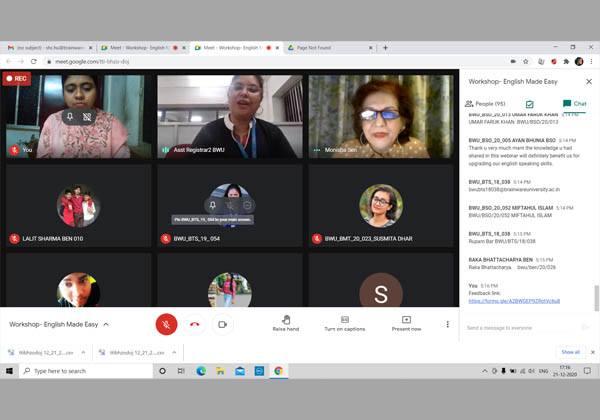
Task: Open first download item options chevron
Action: [82, 352]
